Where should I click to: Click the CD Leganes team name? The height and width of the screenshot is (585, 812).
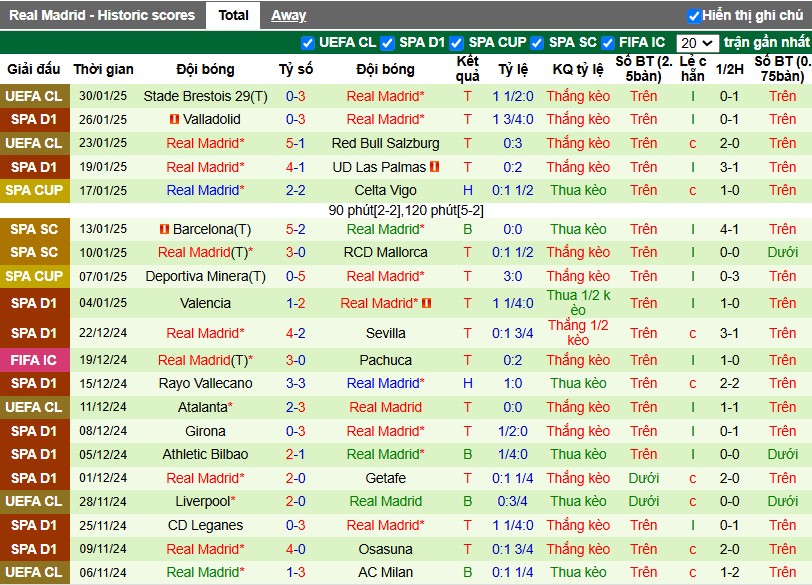206,525
